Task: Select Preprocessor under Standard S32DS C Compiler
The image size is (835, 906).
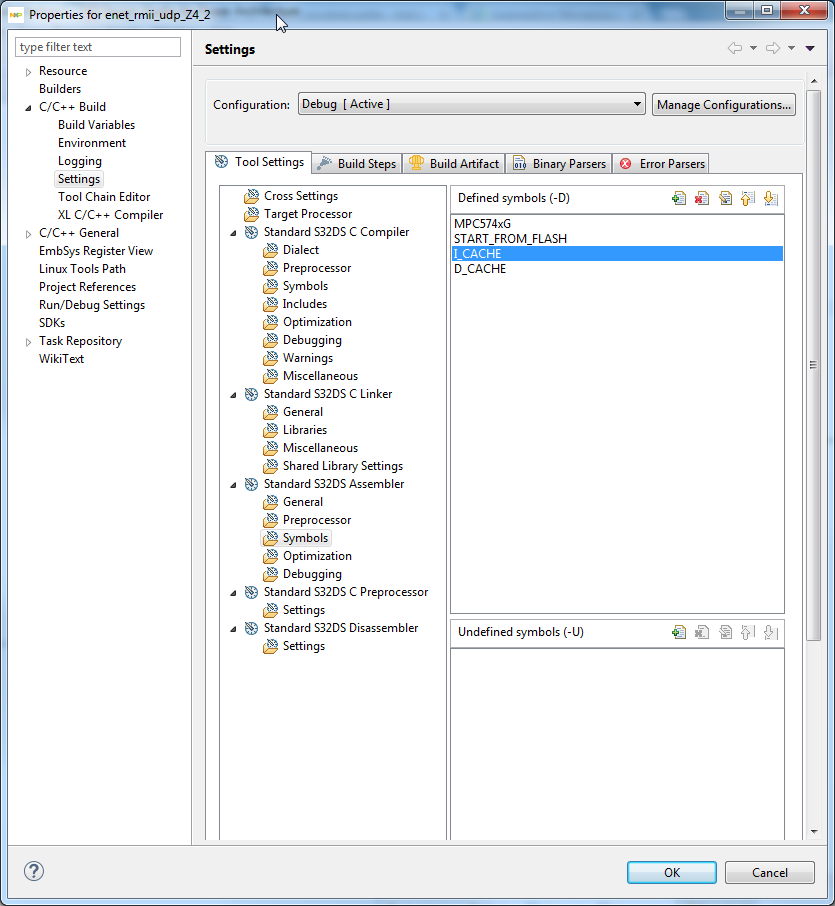Action: click(x=317, y=268)
